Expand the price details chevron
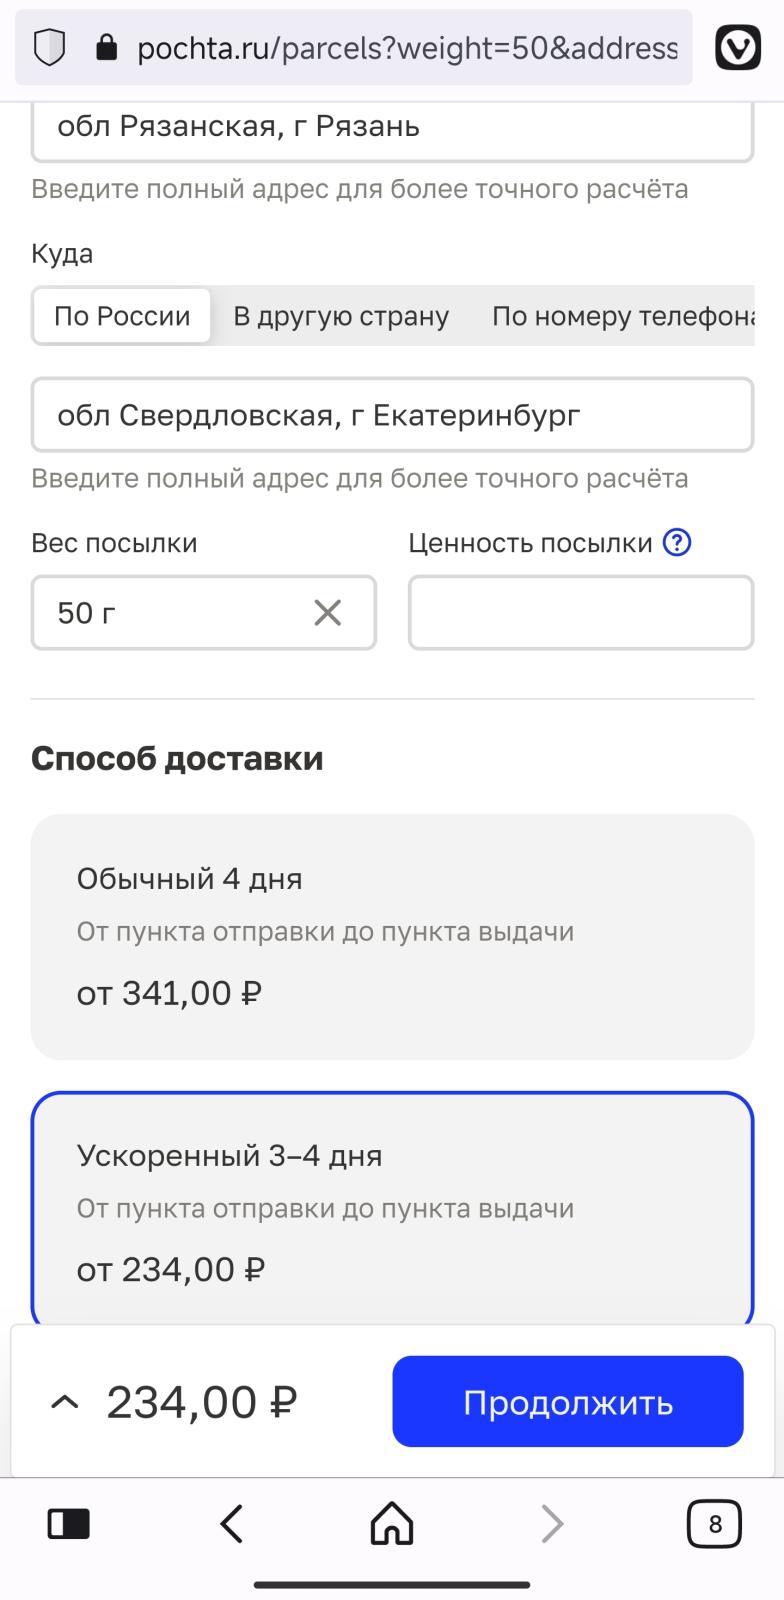 tap(64, 1402)
